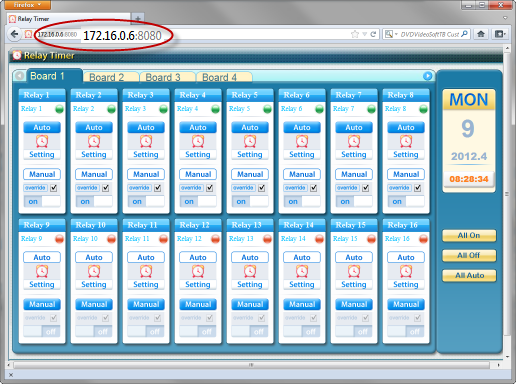The image size is (516, 384).
Task: Toggle the Relay 7 on switch
Action: [354, 201]
